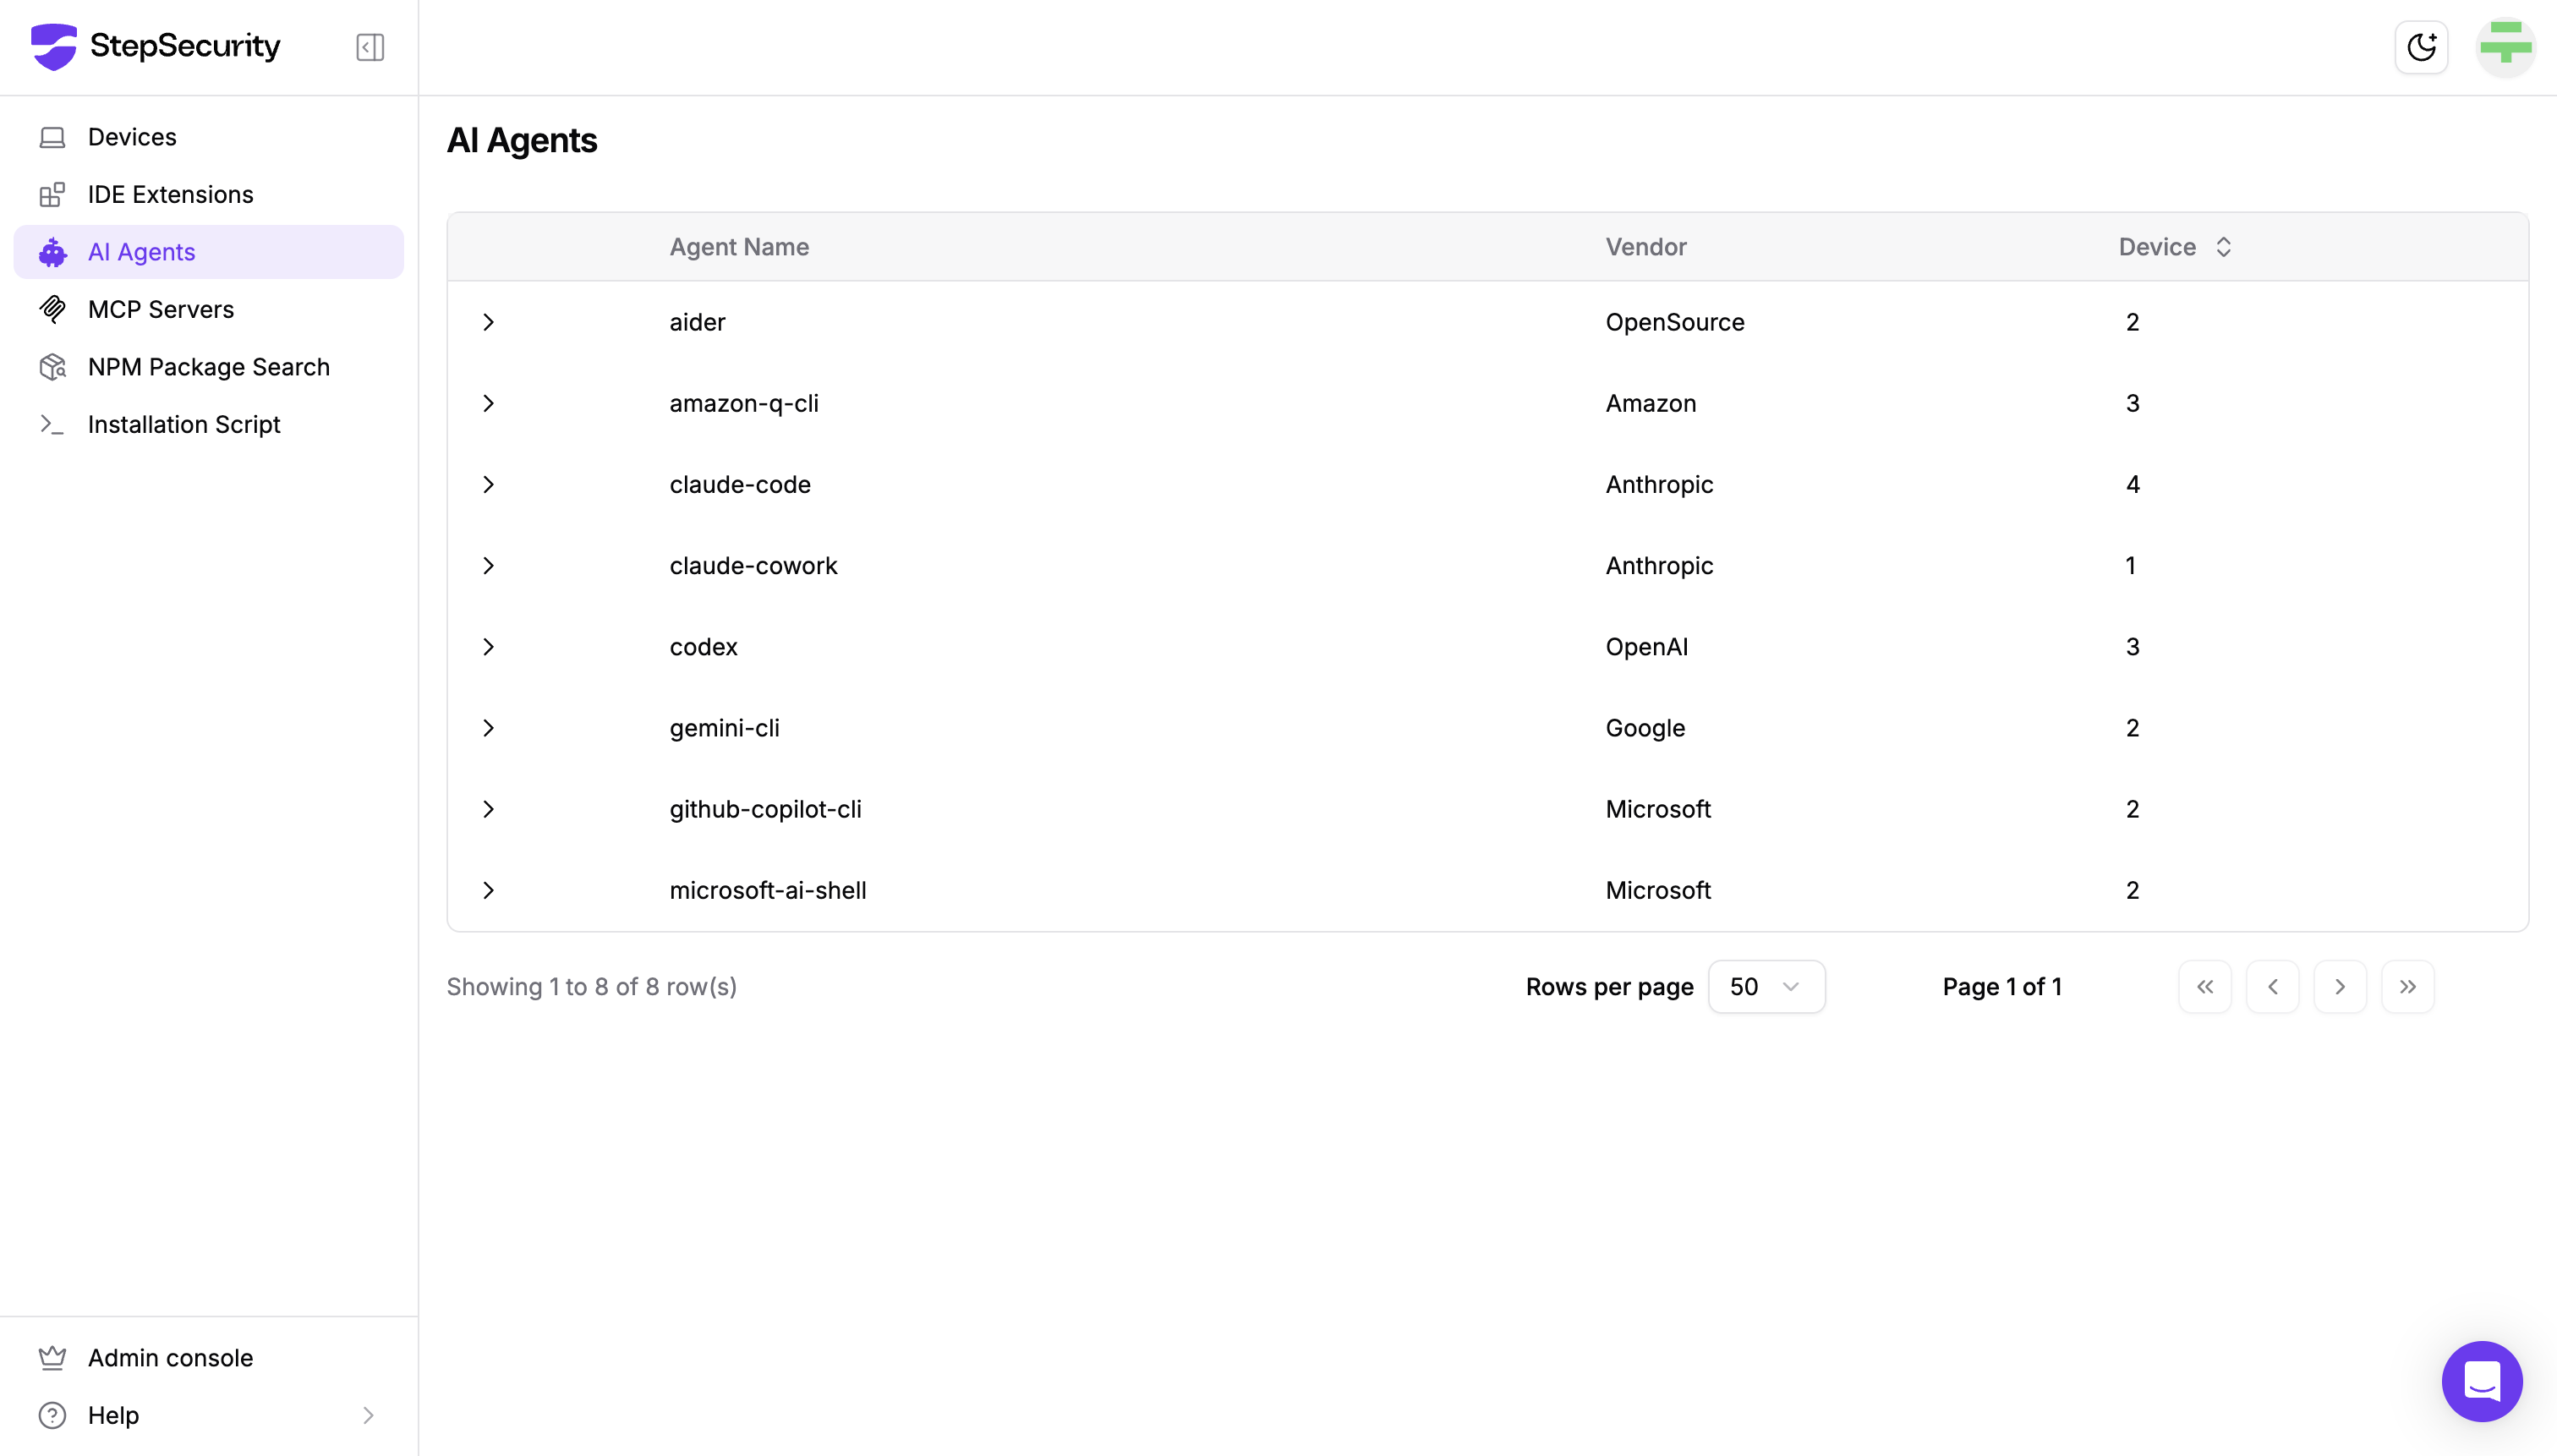The height and width of the screenshot is (1456, 2557).
Task: Select the AI Agents sidebar item
Action: 142,252
